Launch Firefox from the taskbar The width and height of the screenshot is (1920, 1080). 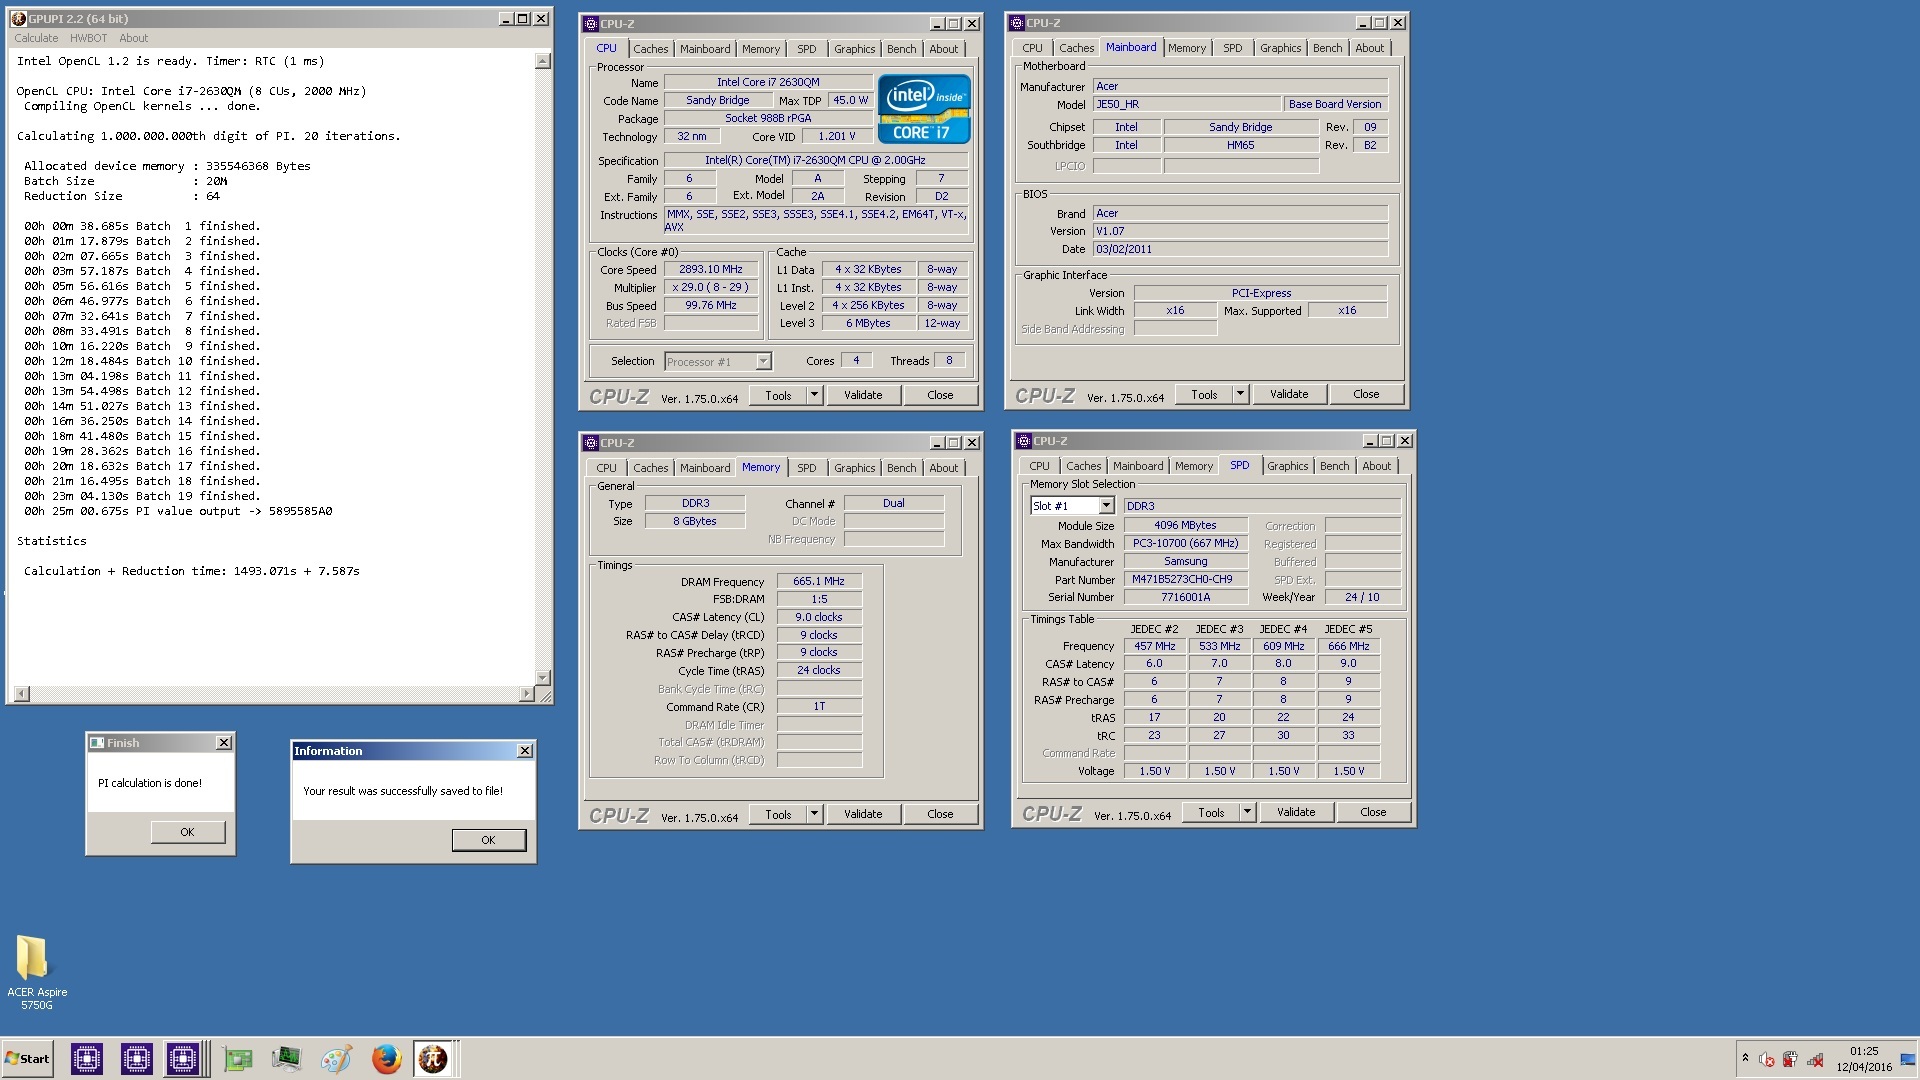coord(386,1059)
